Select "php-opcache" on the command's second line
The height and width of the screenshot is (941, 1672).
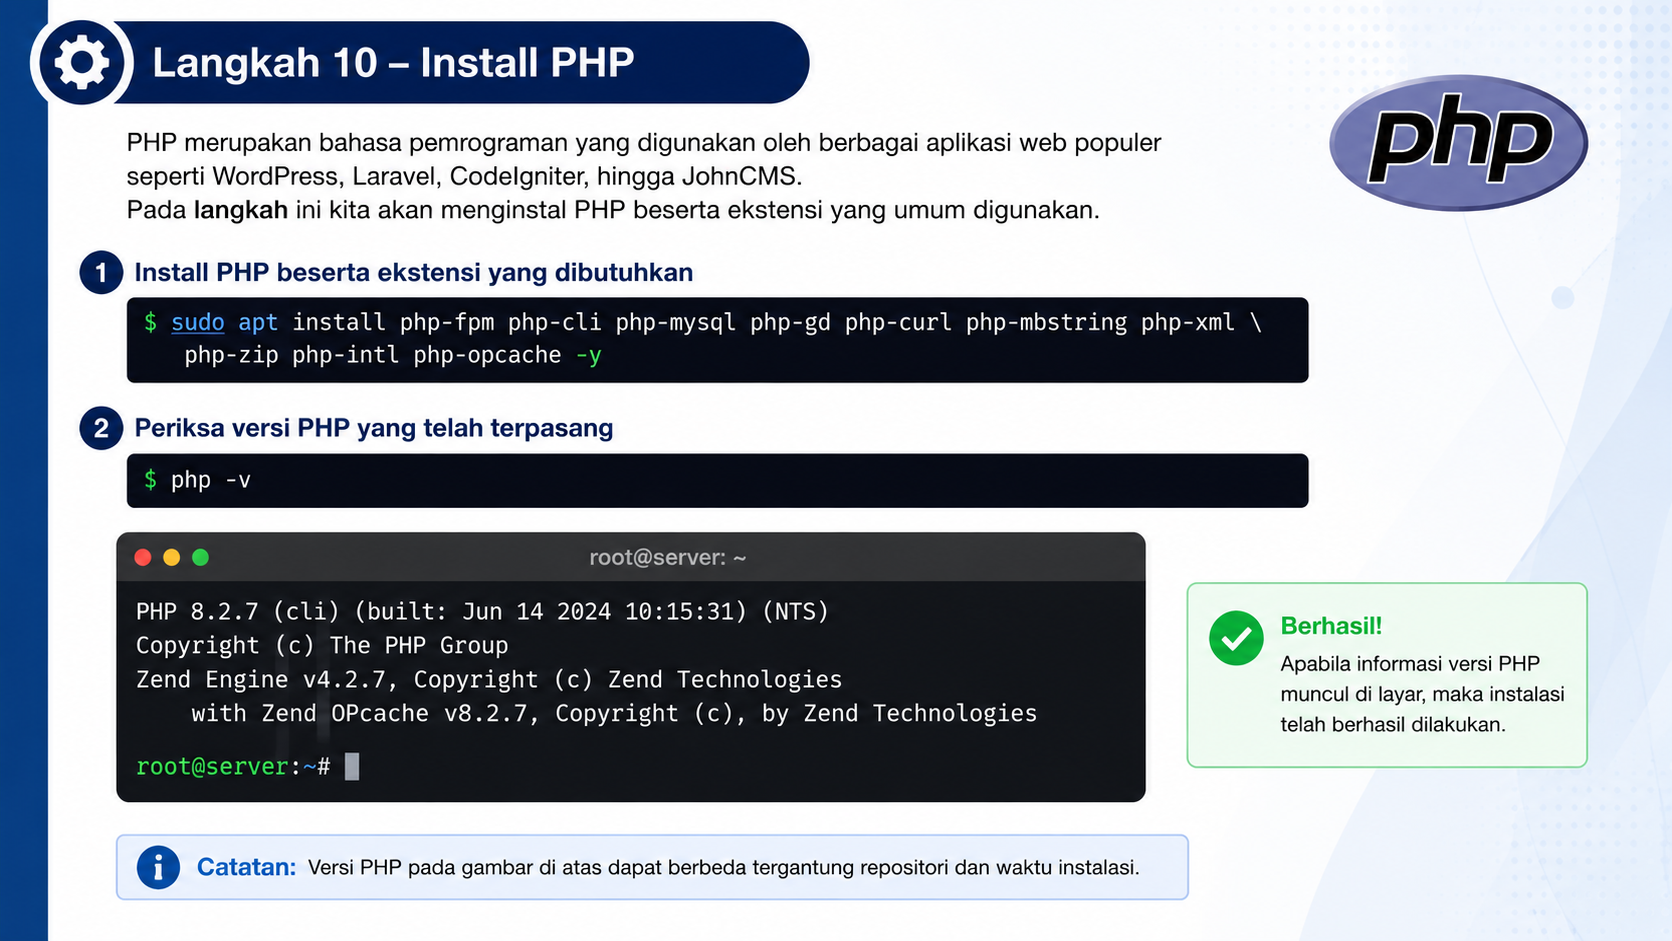(487, 355)
